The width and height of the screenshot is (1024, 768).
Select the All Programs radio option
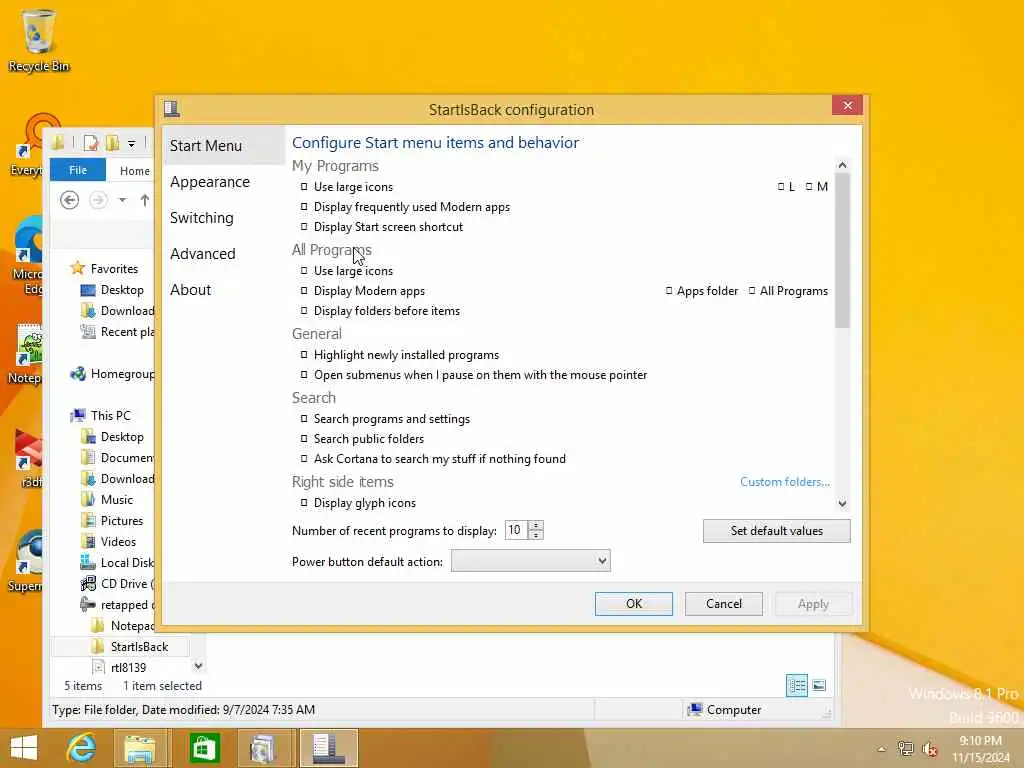tap(752, 291)
